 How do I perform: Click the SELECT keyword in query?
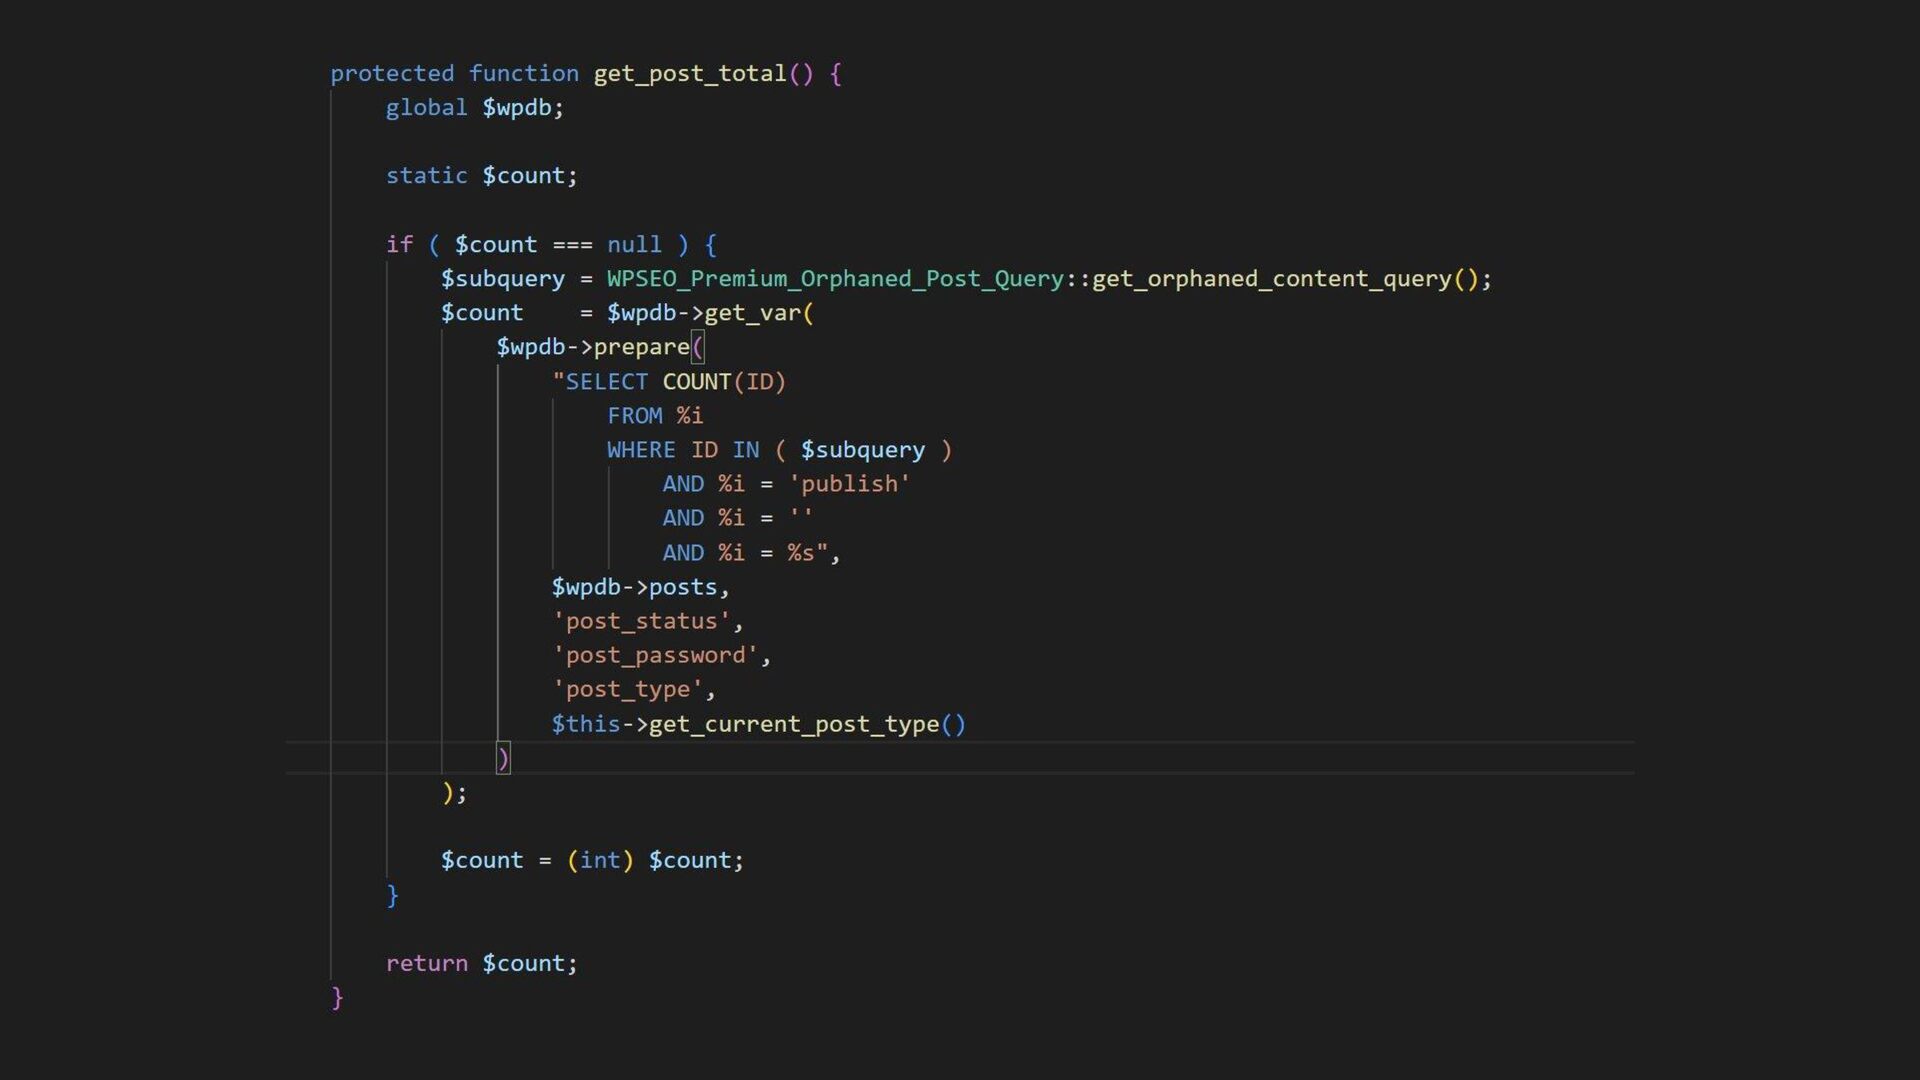607,382
